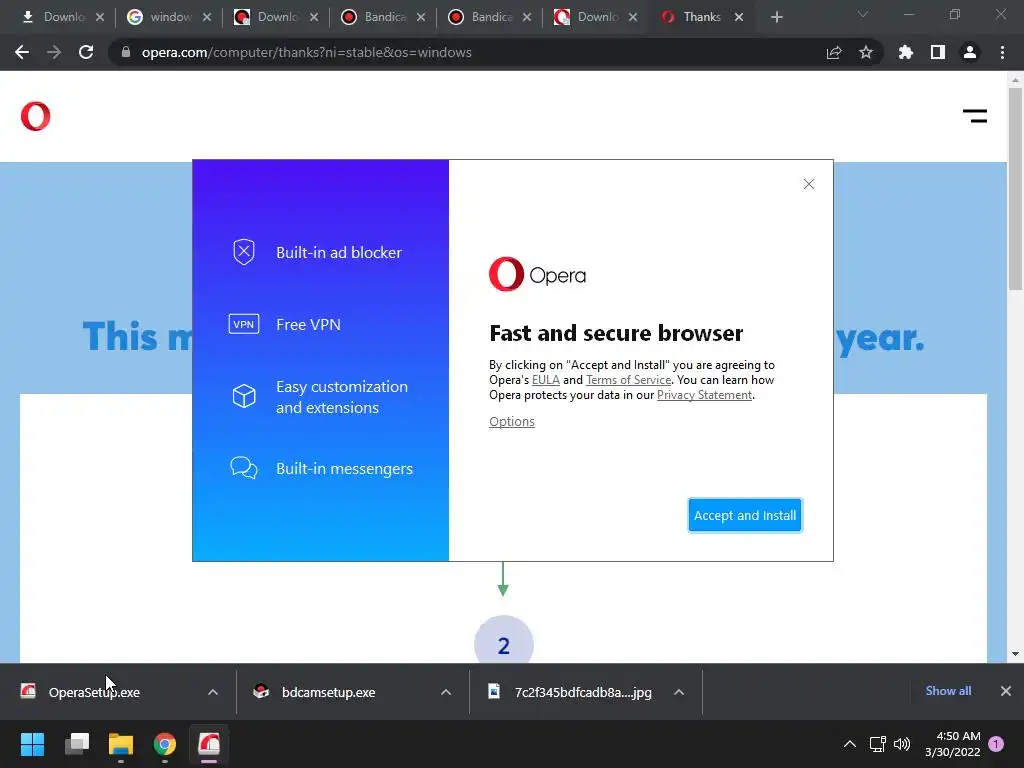The height and width of the screenshot is (768, 1024).
Task: Open OperaSetup.exe from downloads bar
Action: pyautogui.click(x=93, y=692)
